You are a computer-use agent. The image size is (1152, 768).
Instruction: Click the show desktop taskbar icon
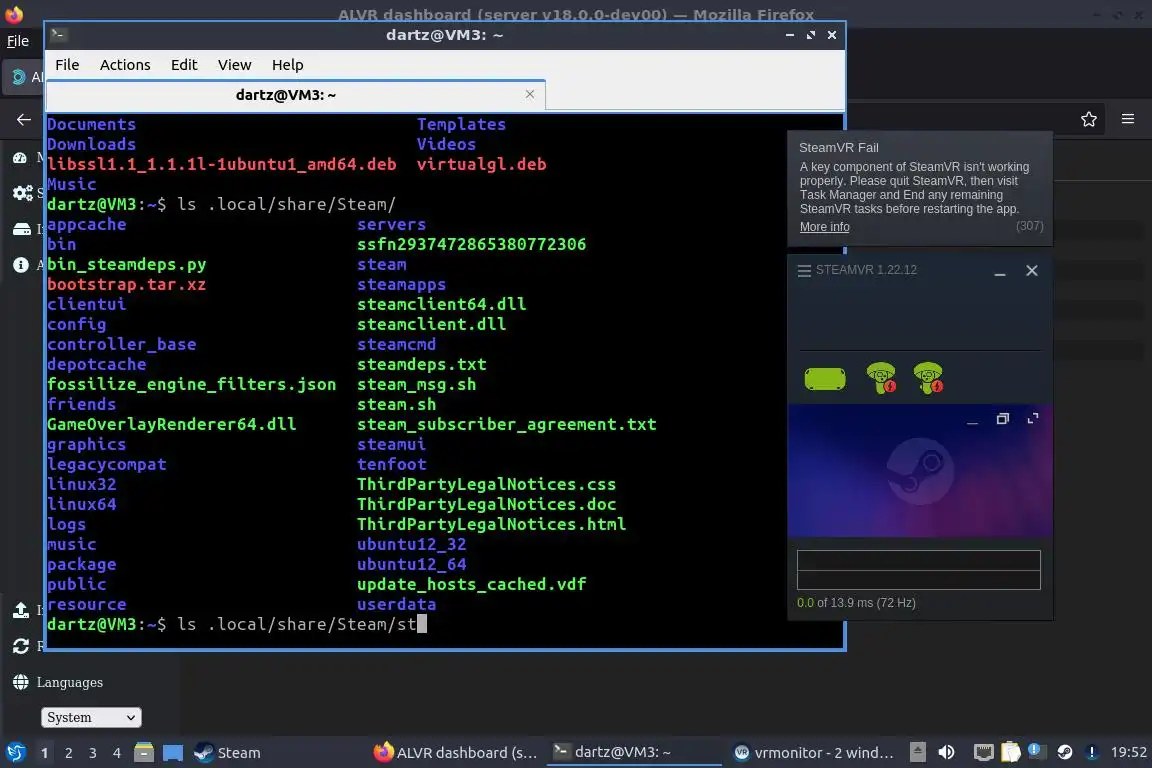tap(173, 753)
